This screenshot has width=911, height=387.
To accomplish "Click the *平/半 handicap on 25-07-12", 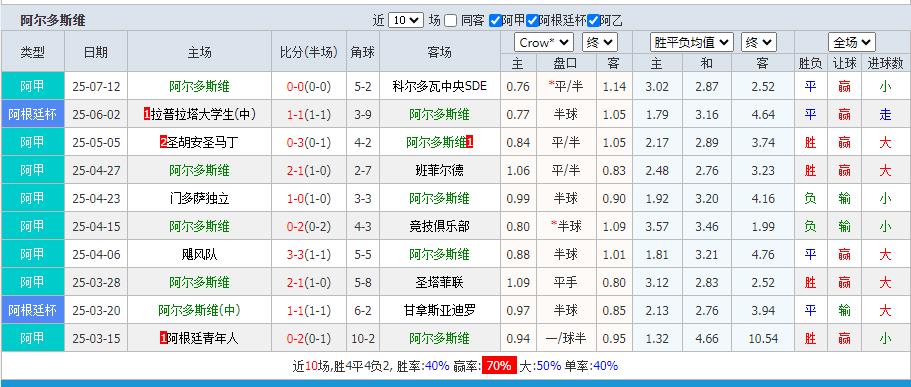I will click(565, 87).
